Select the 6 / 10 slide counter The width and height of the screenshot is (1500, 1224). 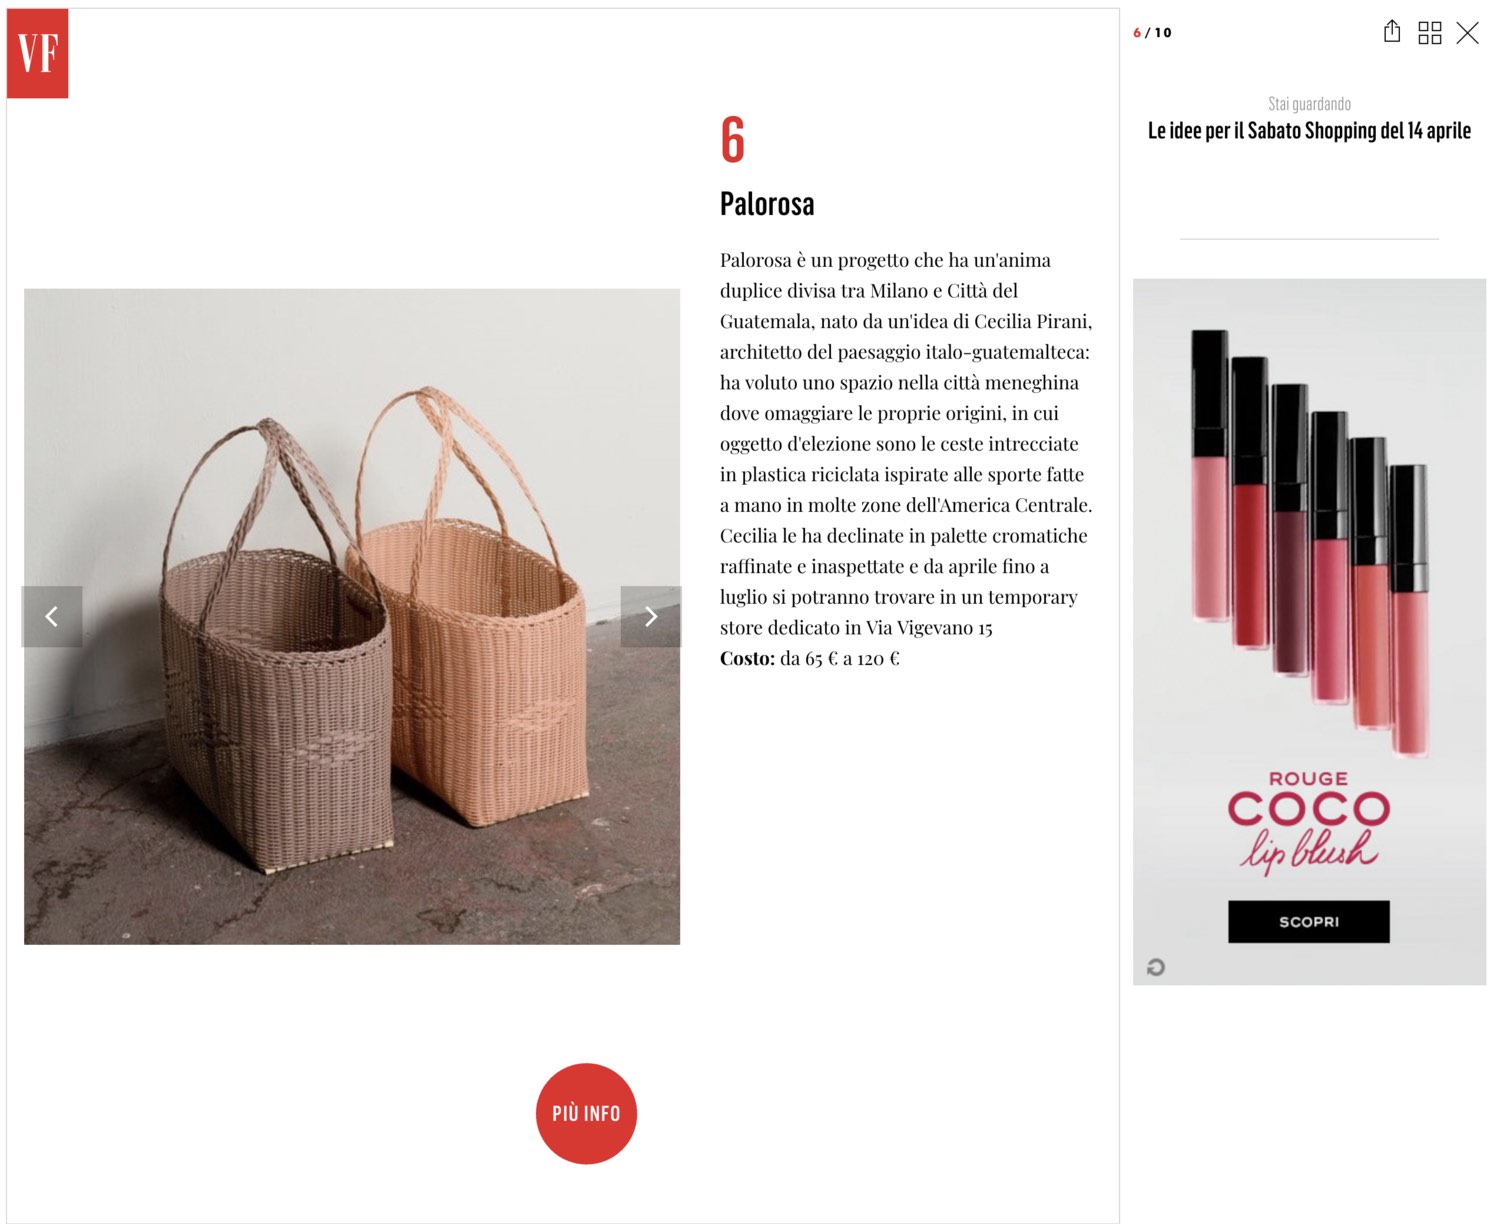[1152, 33]
